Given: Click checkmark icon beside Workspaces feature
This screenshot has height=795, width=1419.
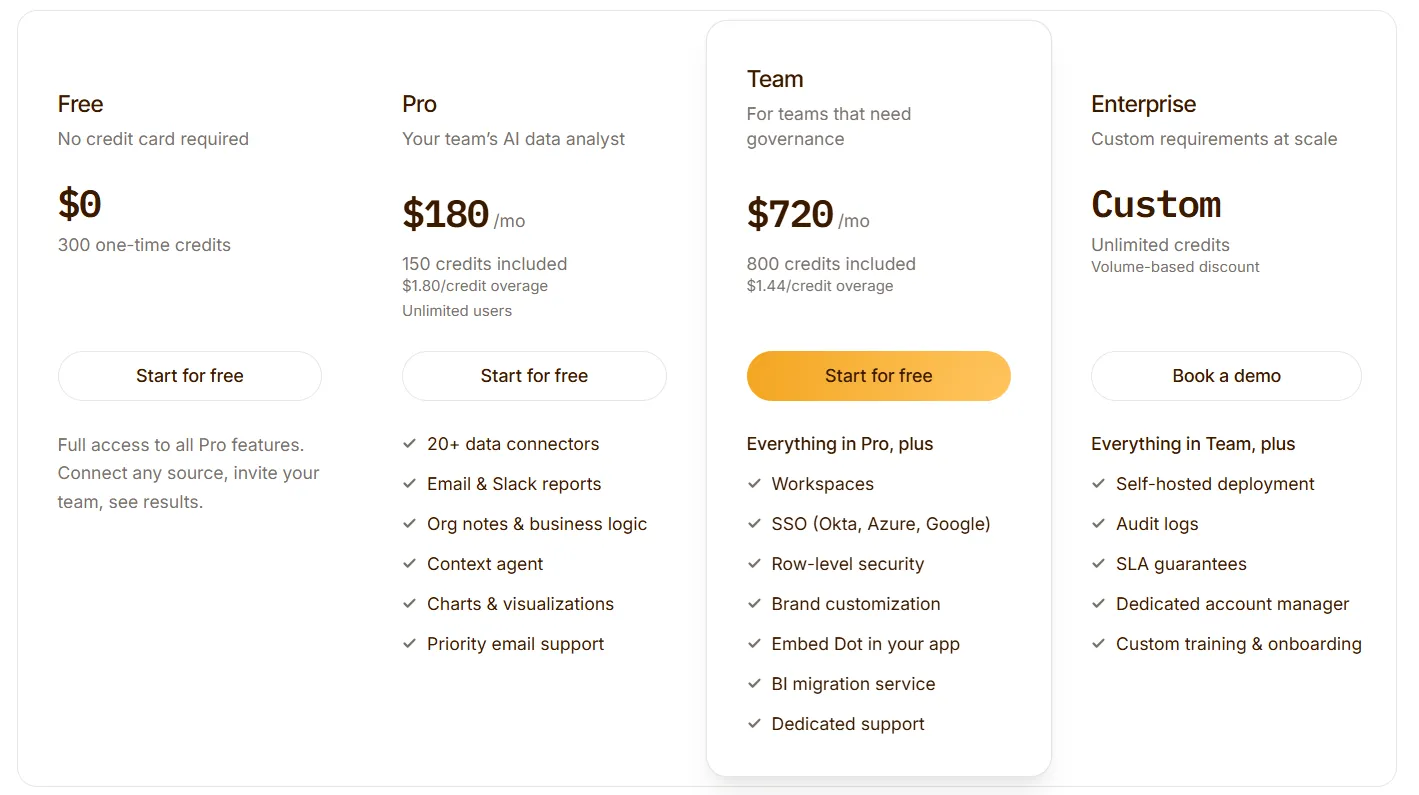Looking at the screenshot, I should click(754, 483).
